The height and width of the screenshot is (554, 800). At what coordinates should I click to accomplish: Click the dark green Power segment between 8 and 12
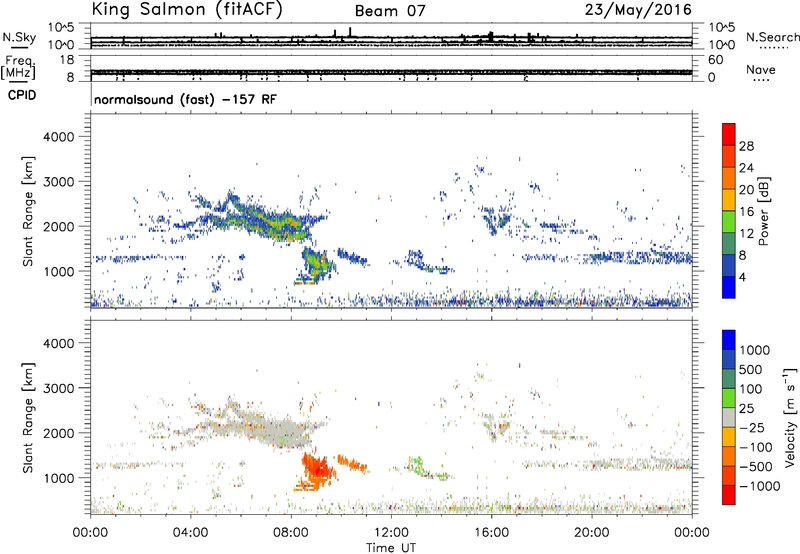pos(729,244)
